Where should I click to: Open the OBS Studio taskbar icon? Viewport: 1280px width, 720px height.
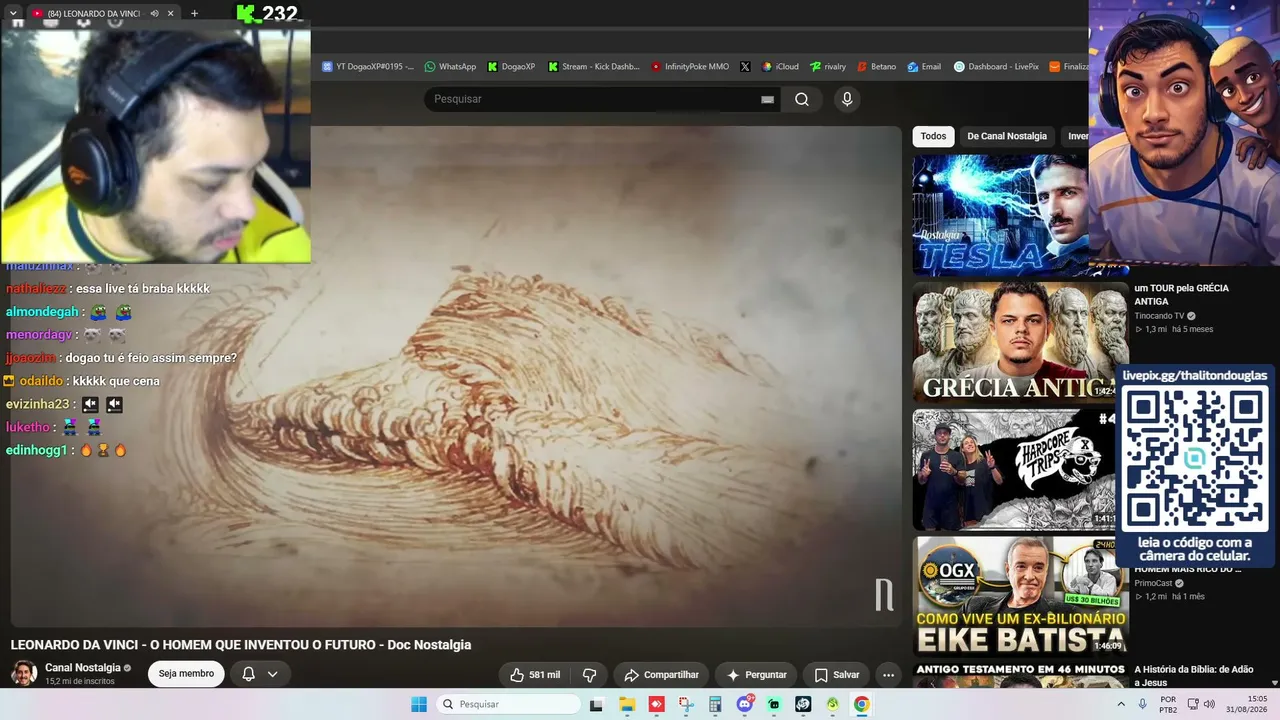803,704
